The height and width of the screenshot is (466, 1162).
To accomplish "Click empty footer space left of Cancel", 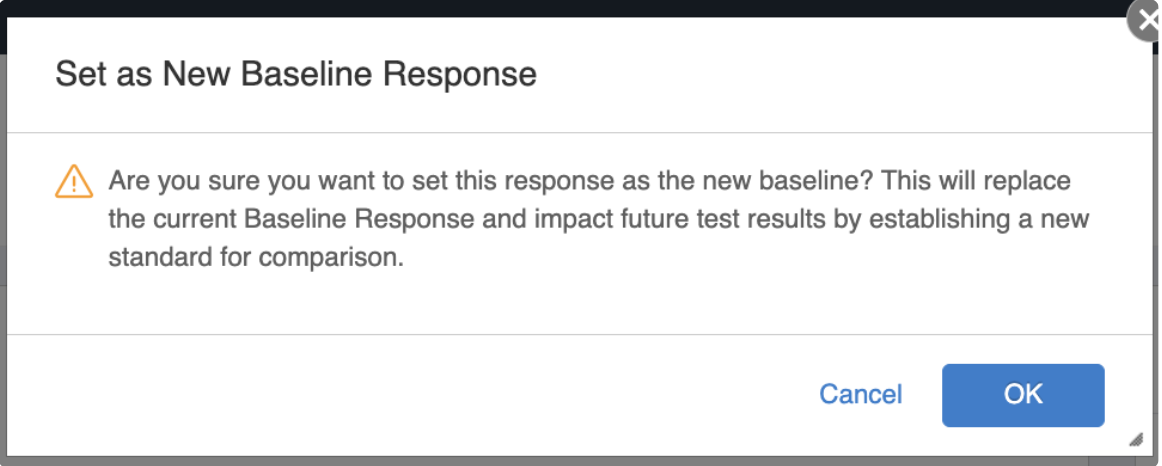I will (400, 395).
